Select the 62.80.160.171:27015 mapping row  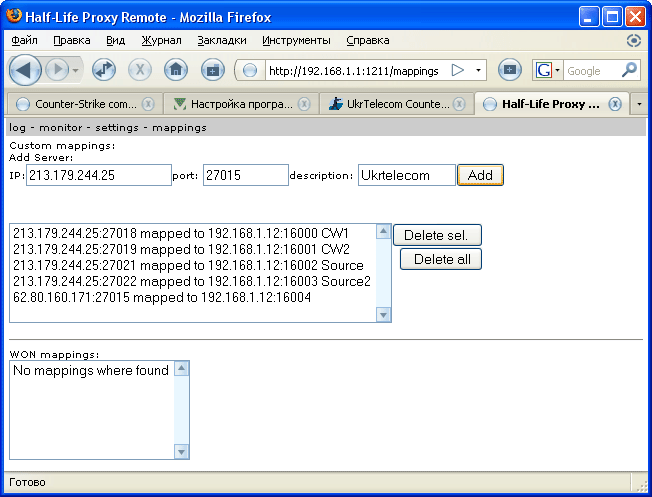point(194,297)
